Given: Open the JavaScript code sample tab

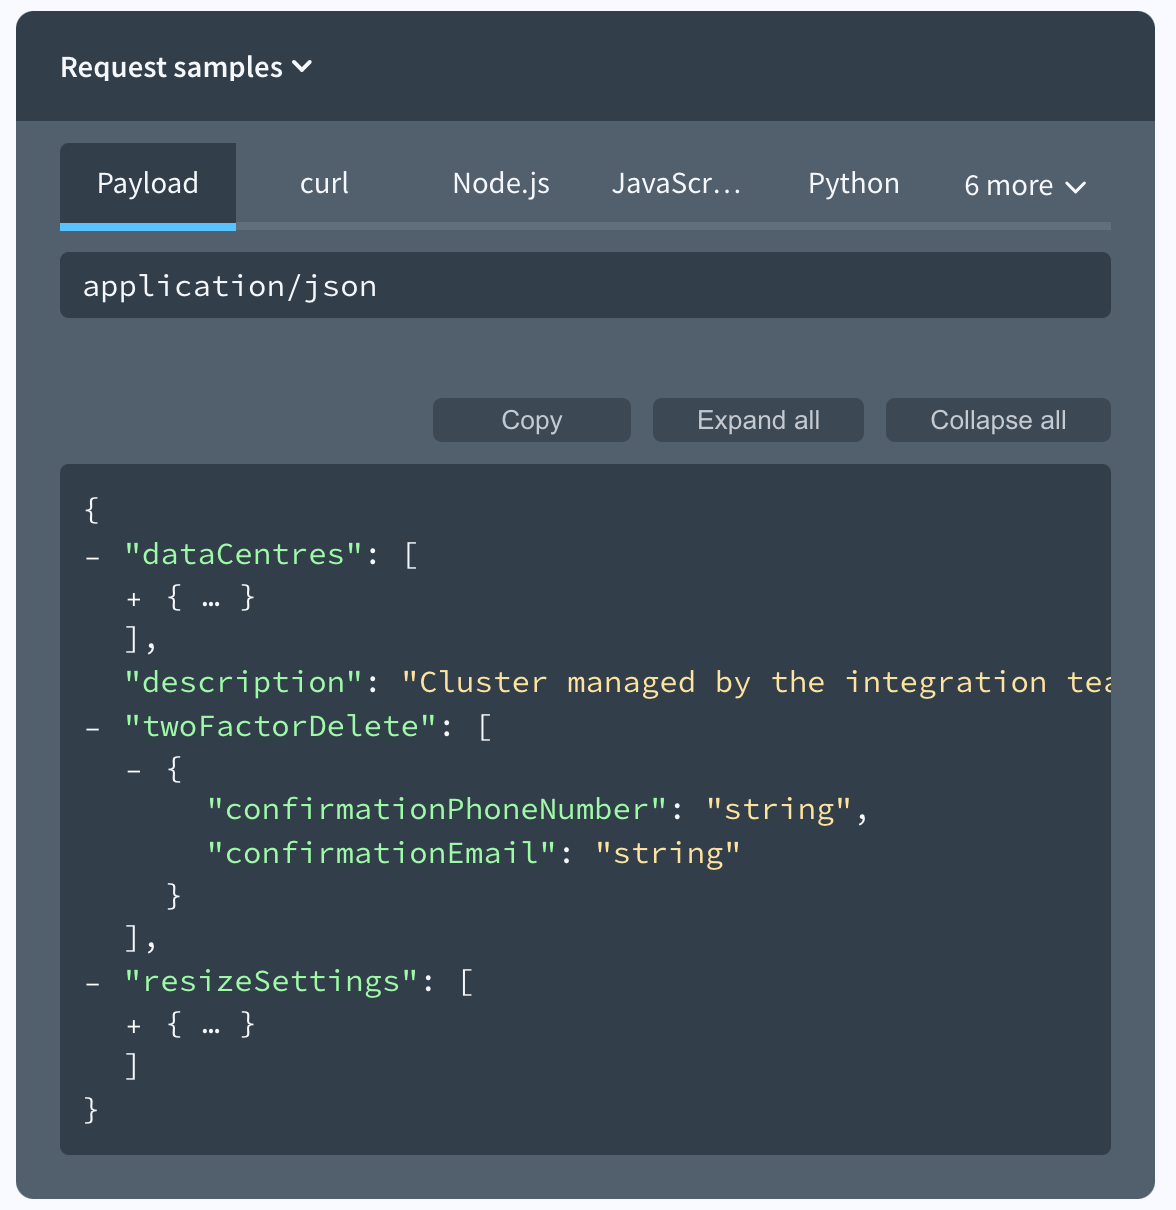Looking at the screenshot, I should 676,183.
